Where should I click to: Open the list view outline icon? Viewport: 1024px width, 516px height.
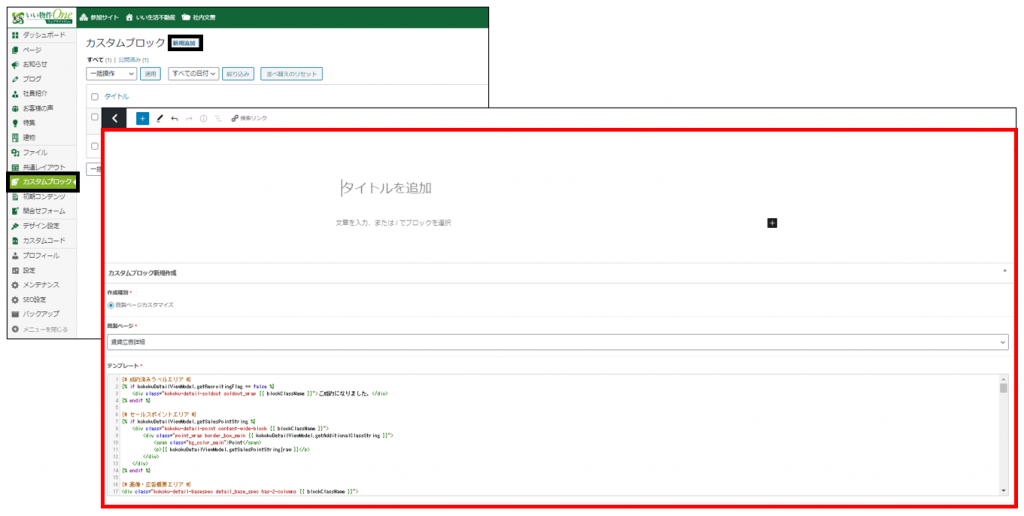point(218,118)
